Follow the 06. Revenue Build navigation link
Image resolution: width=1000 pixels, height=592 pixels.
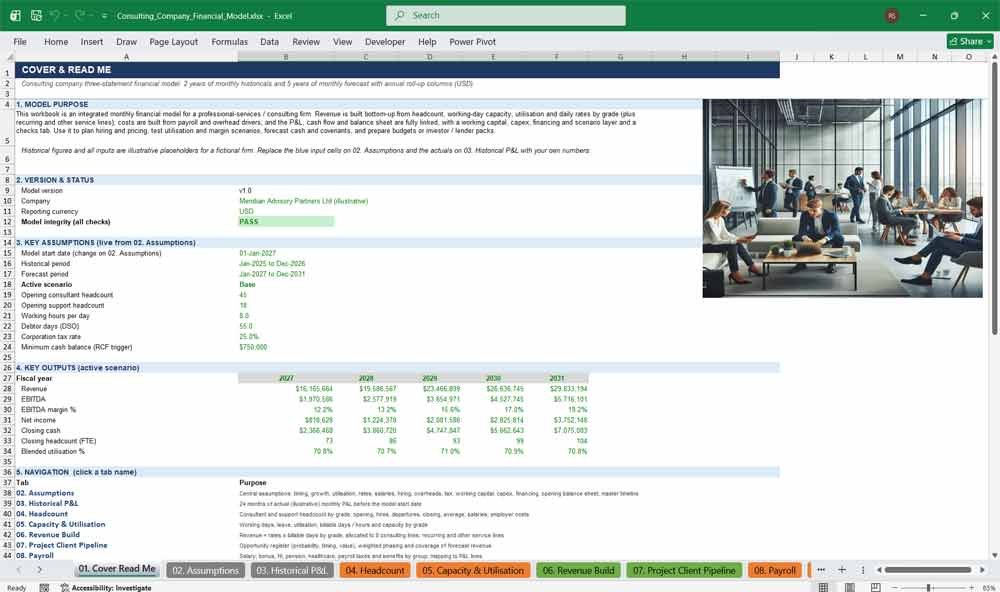pos(48,535)
